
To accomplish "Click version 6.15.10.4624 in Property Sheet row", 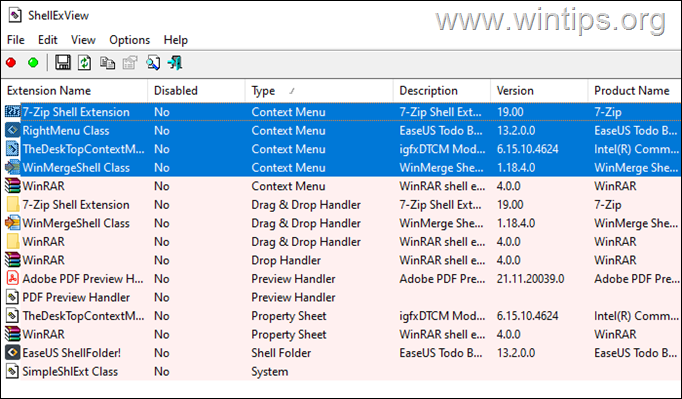I will [x=528, y=316].
